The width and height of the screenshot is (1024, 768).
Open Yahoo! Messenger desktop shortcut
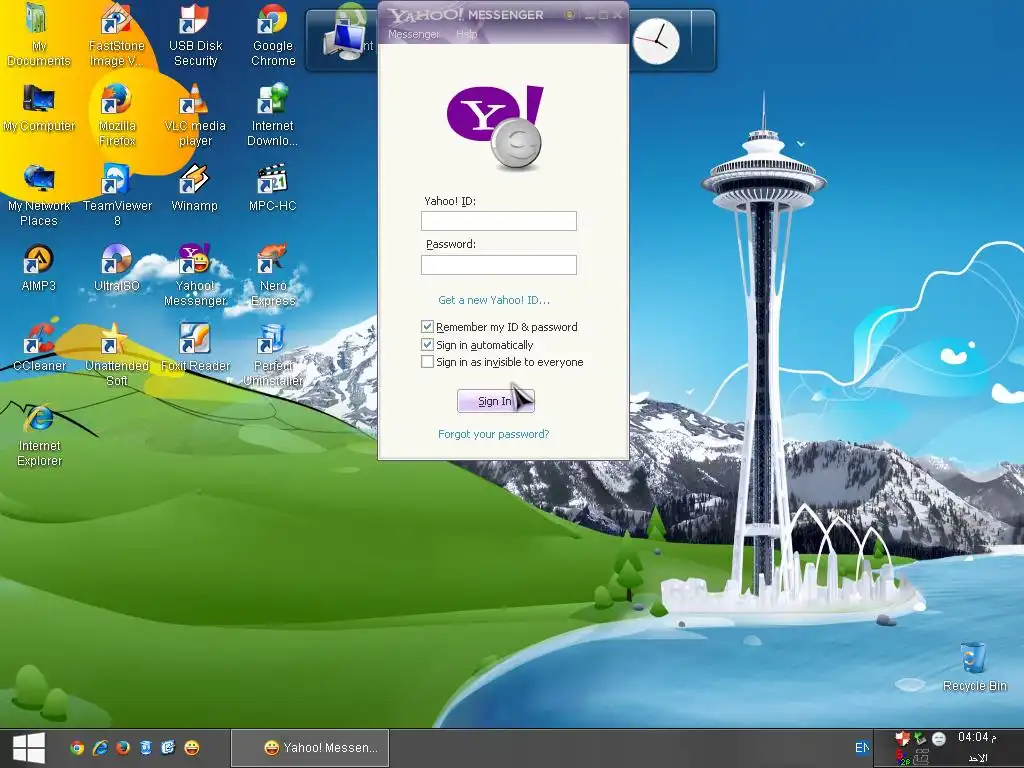click(195, 275)
